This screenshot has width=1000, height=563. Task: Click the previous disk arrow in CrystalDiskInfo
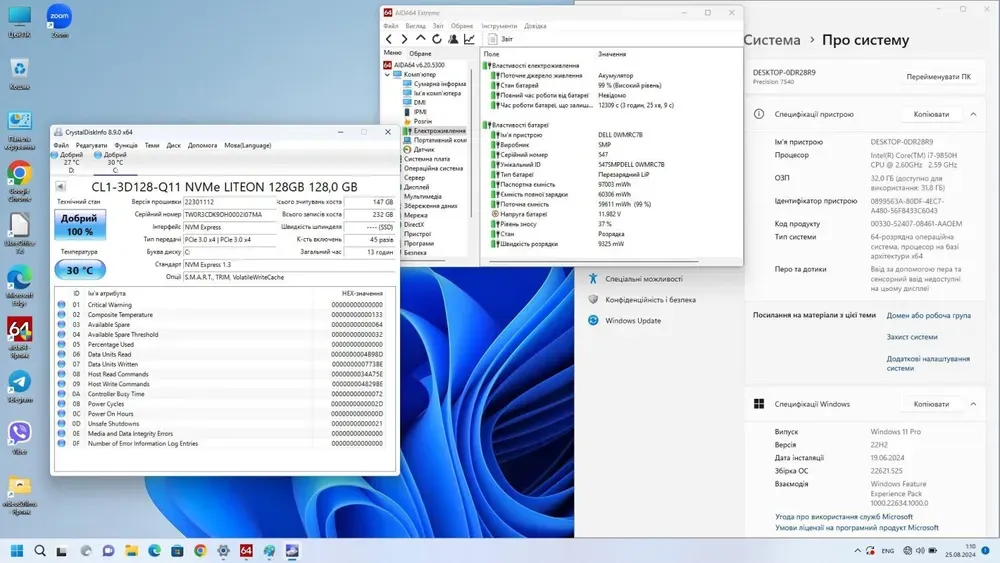click(60, 187)
